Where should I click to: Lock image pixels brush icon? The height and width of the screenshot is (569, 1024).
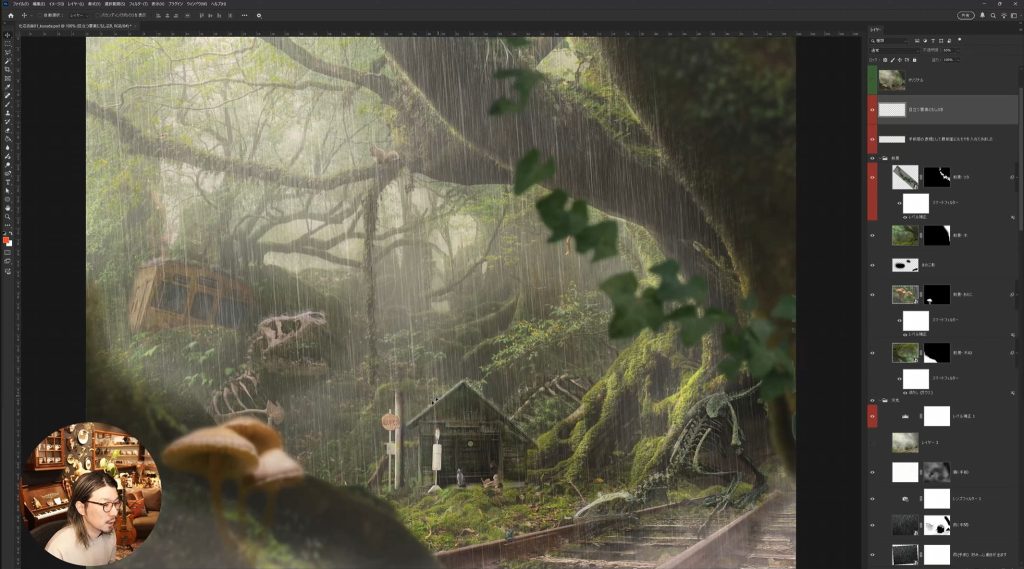click(x=893, y=60)
